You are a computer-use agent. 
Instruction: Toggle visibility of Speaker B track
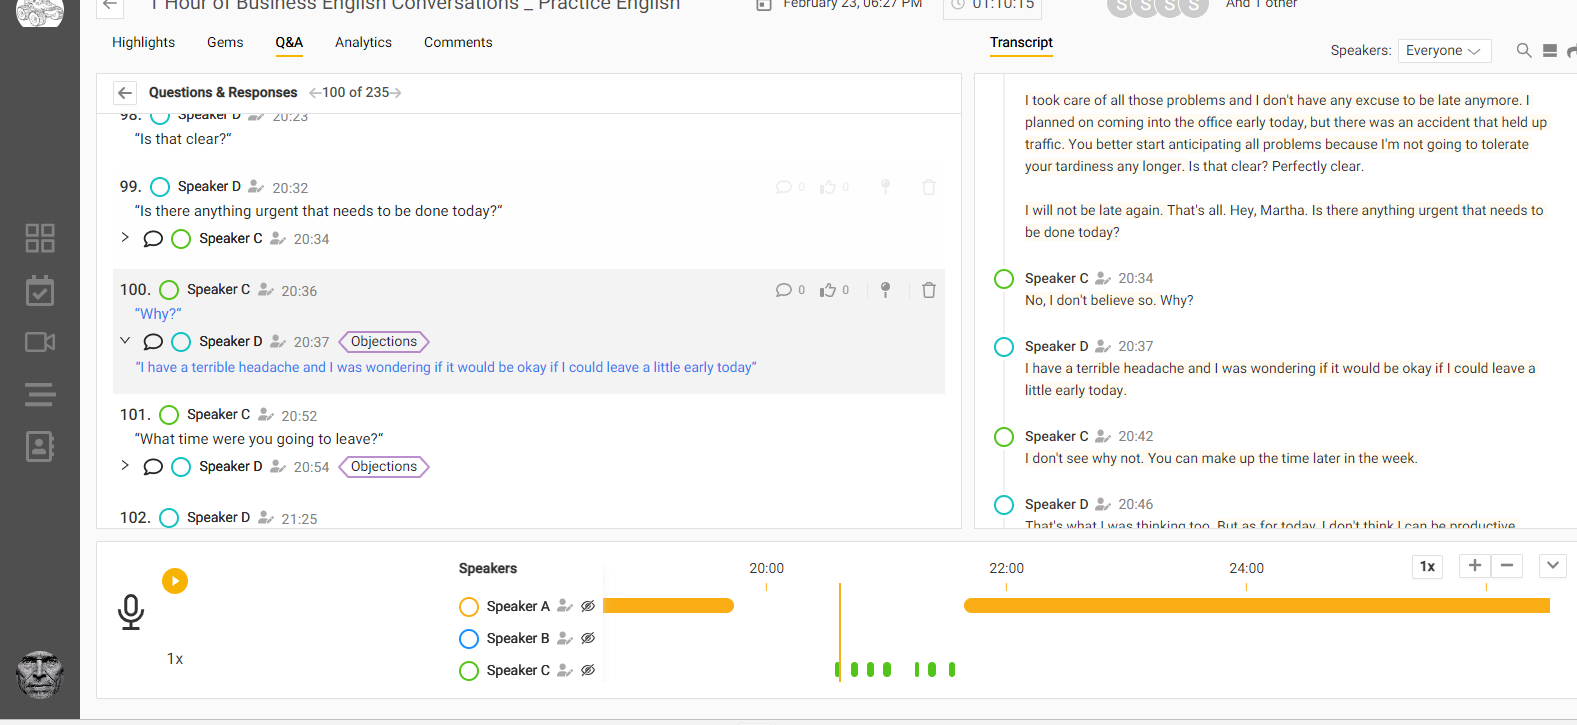pos(588,638)
